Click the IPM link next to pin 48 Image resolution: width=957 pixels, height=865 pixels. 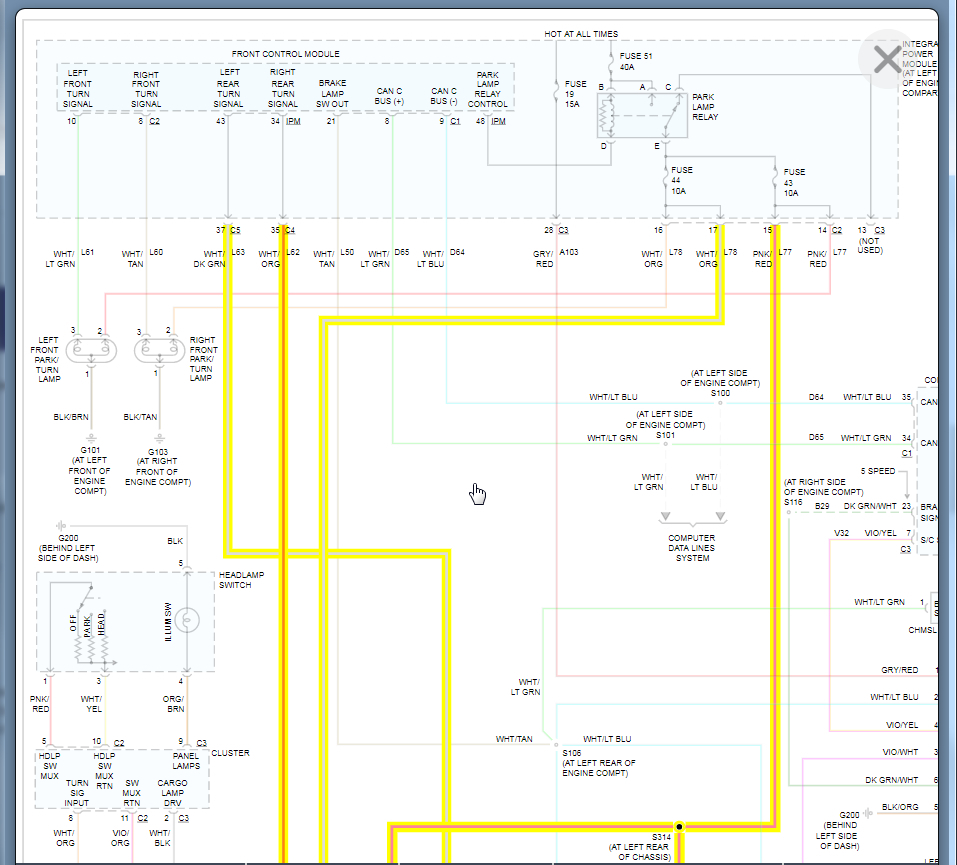(499, 121)
